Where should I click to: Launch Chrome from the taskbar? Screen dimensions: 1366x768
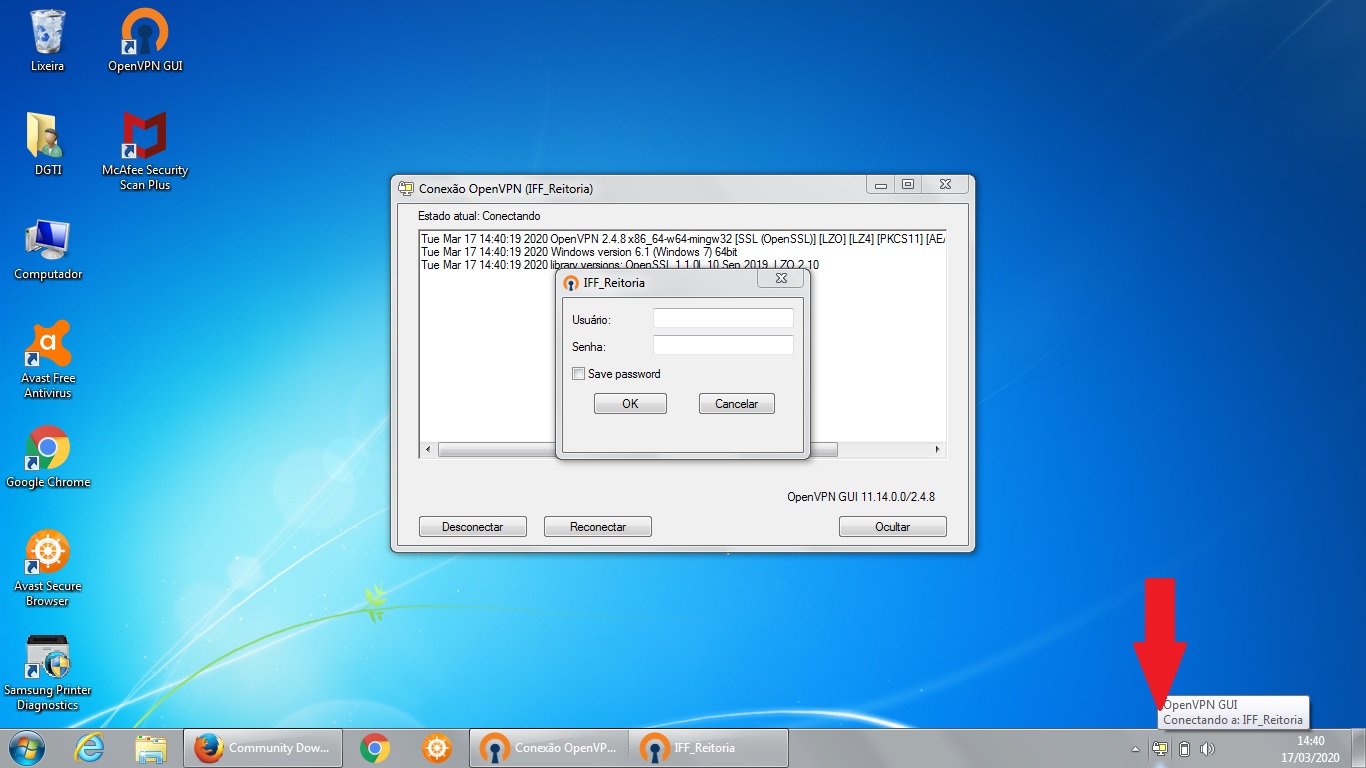(x=375, y=748)
